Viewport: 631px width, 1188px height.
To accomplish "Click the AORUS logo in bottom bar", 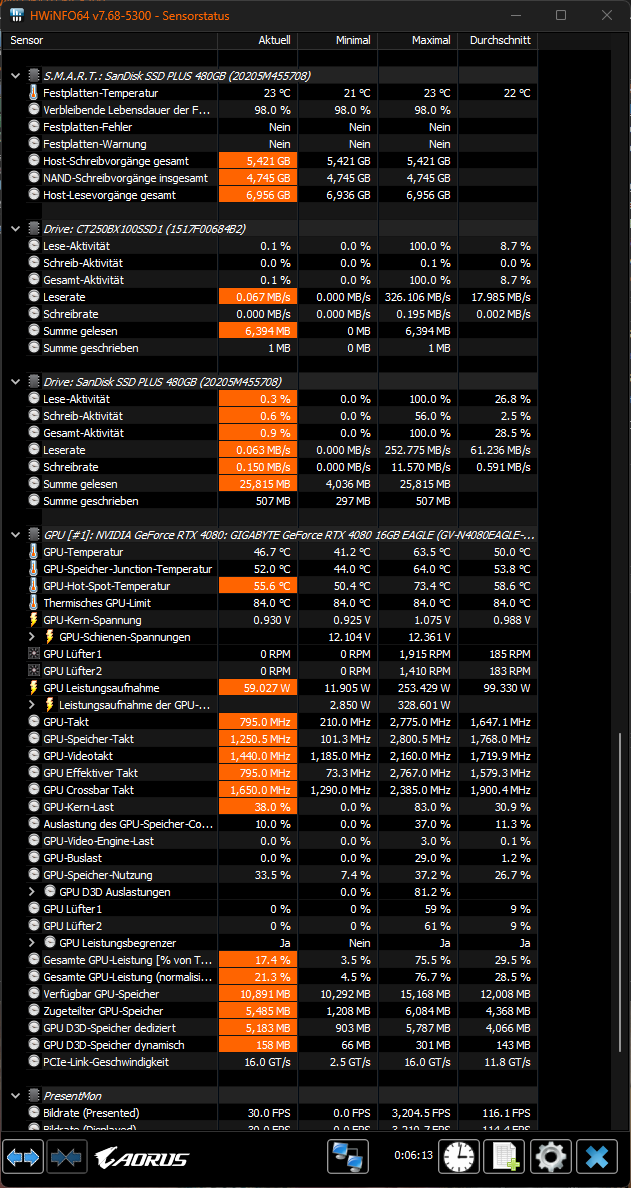I will pyautogui.click(x=142, y=1158).
